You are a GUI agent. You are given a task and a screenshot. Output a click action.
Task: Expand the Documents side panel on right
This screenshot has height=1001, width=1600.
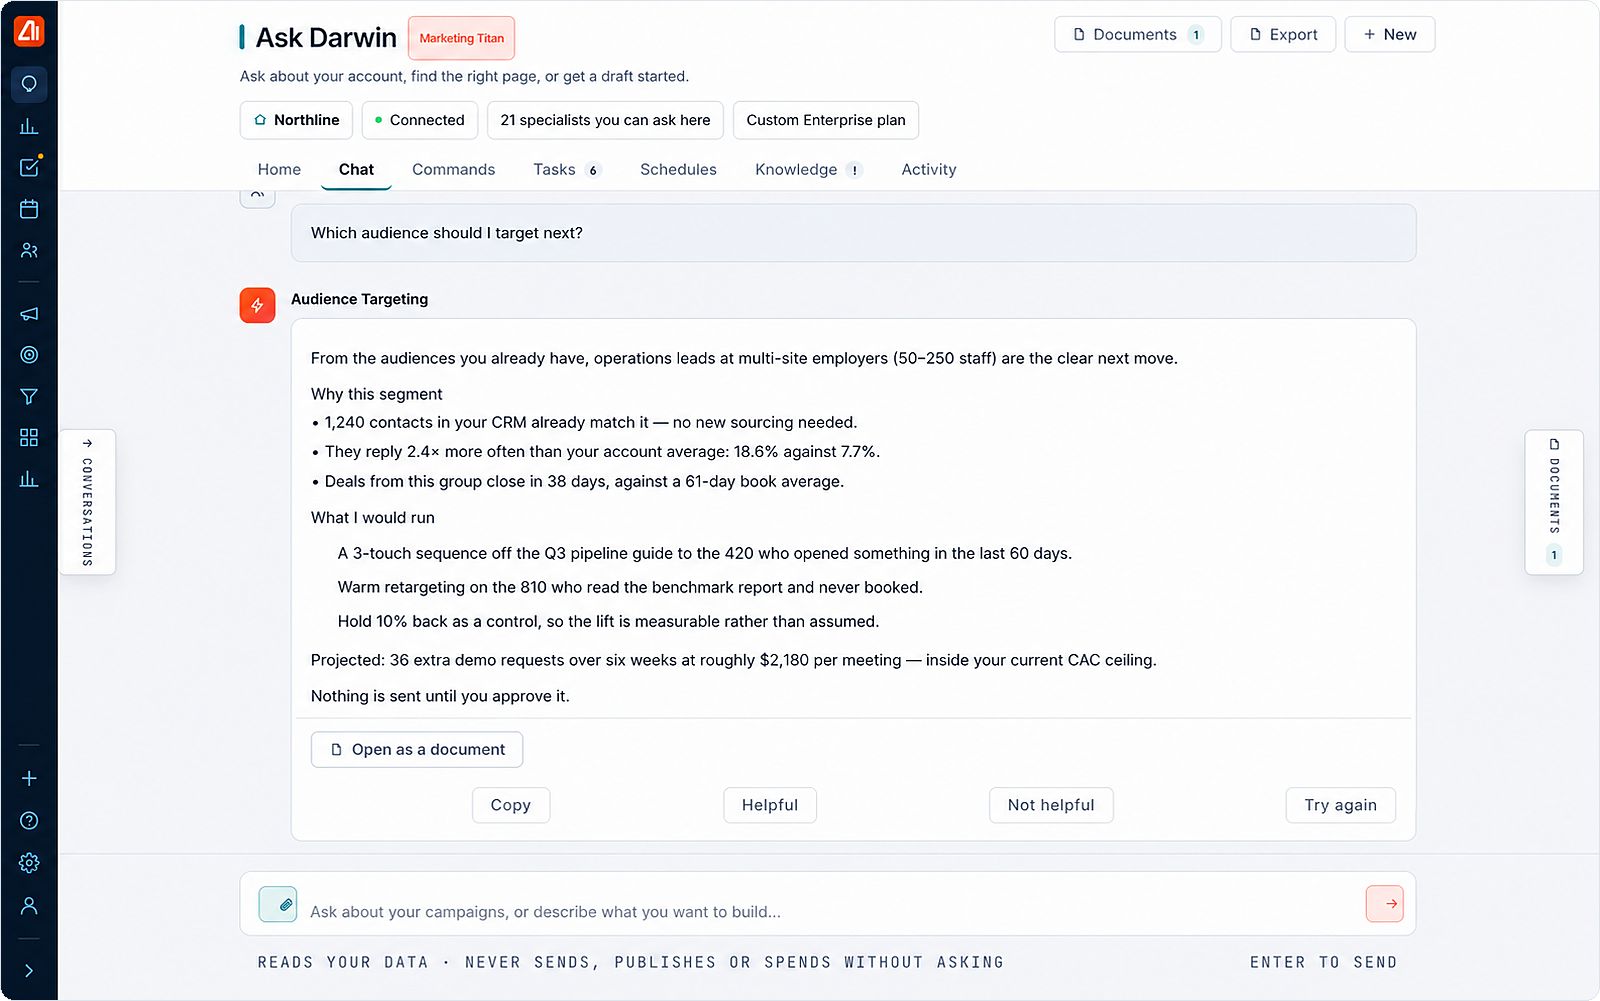click(x=1554, y=502)
